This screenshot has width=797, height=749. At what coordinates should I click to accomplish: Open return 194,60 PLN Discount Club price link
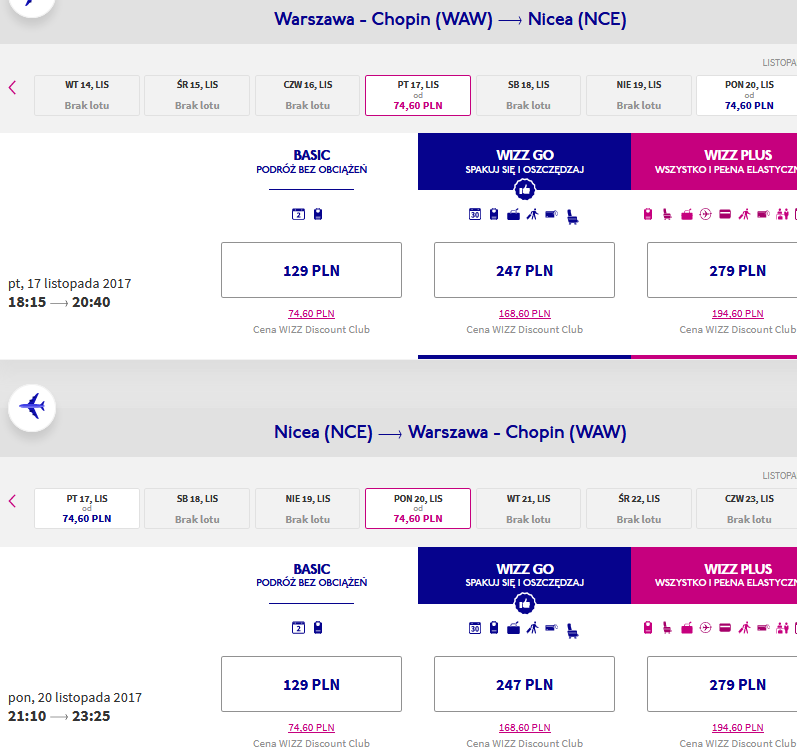(738, 728)
